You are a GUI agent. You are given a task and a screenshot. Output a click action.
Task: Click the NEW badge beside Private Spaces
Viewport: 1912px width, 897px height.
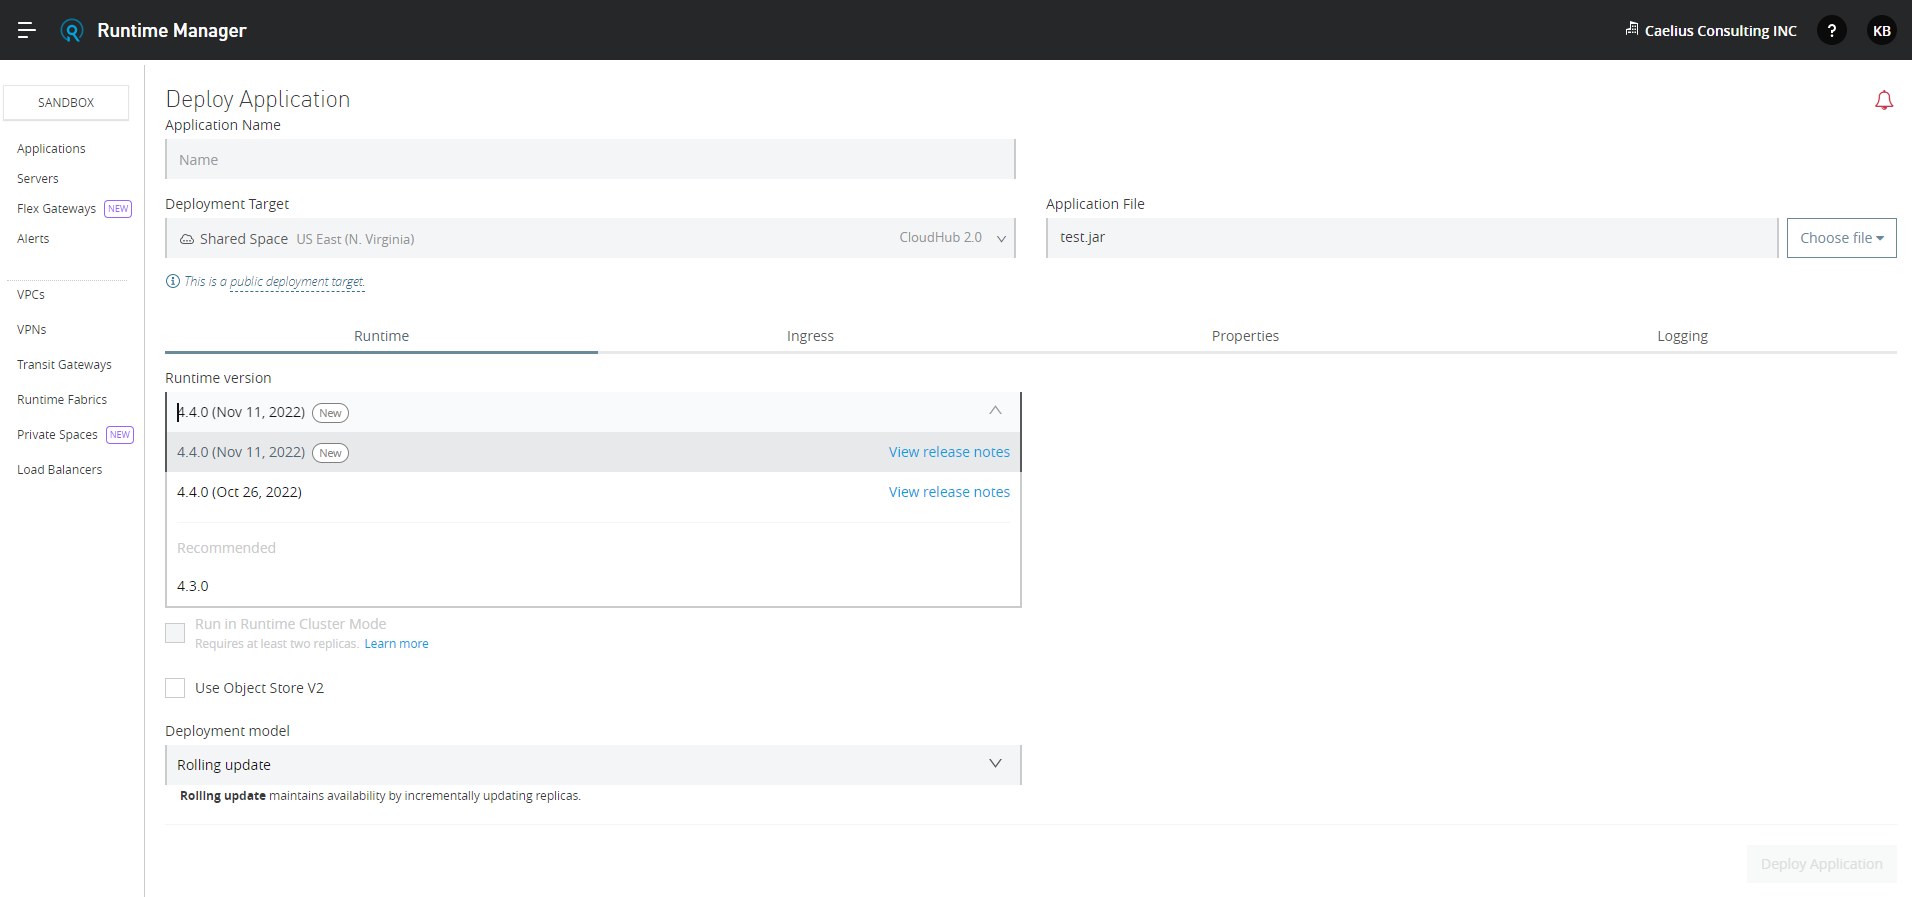(x=120, y=434)
